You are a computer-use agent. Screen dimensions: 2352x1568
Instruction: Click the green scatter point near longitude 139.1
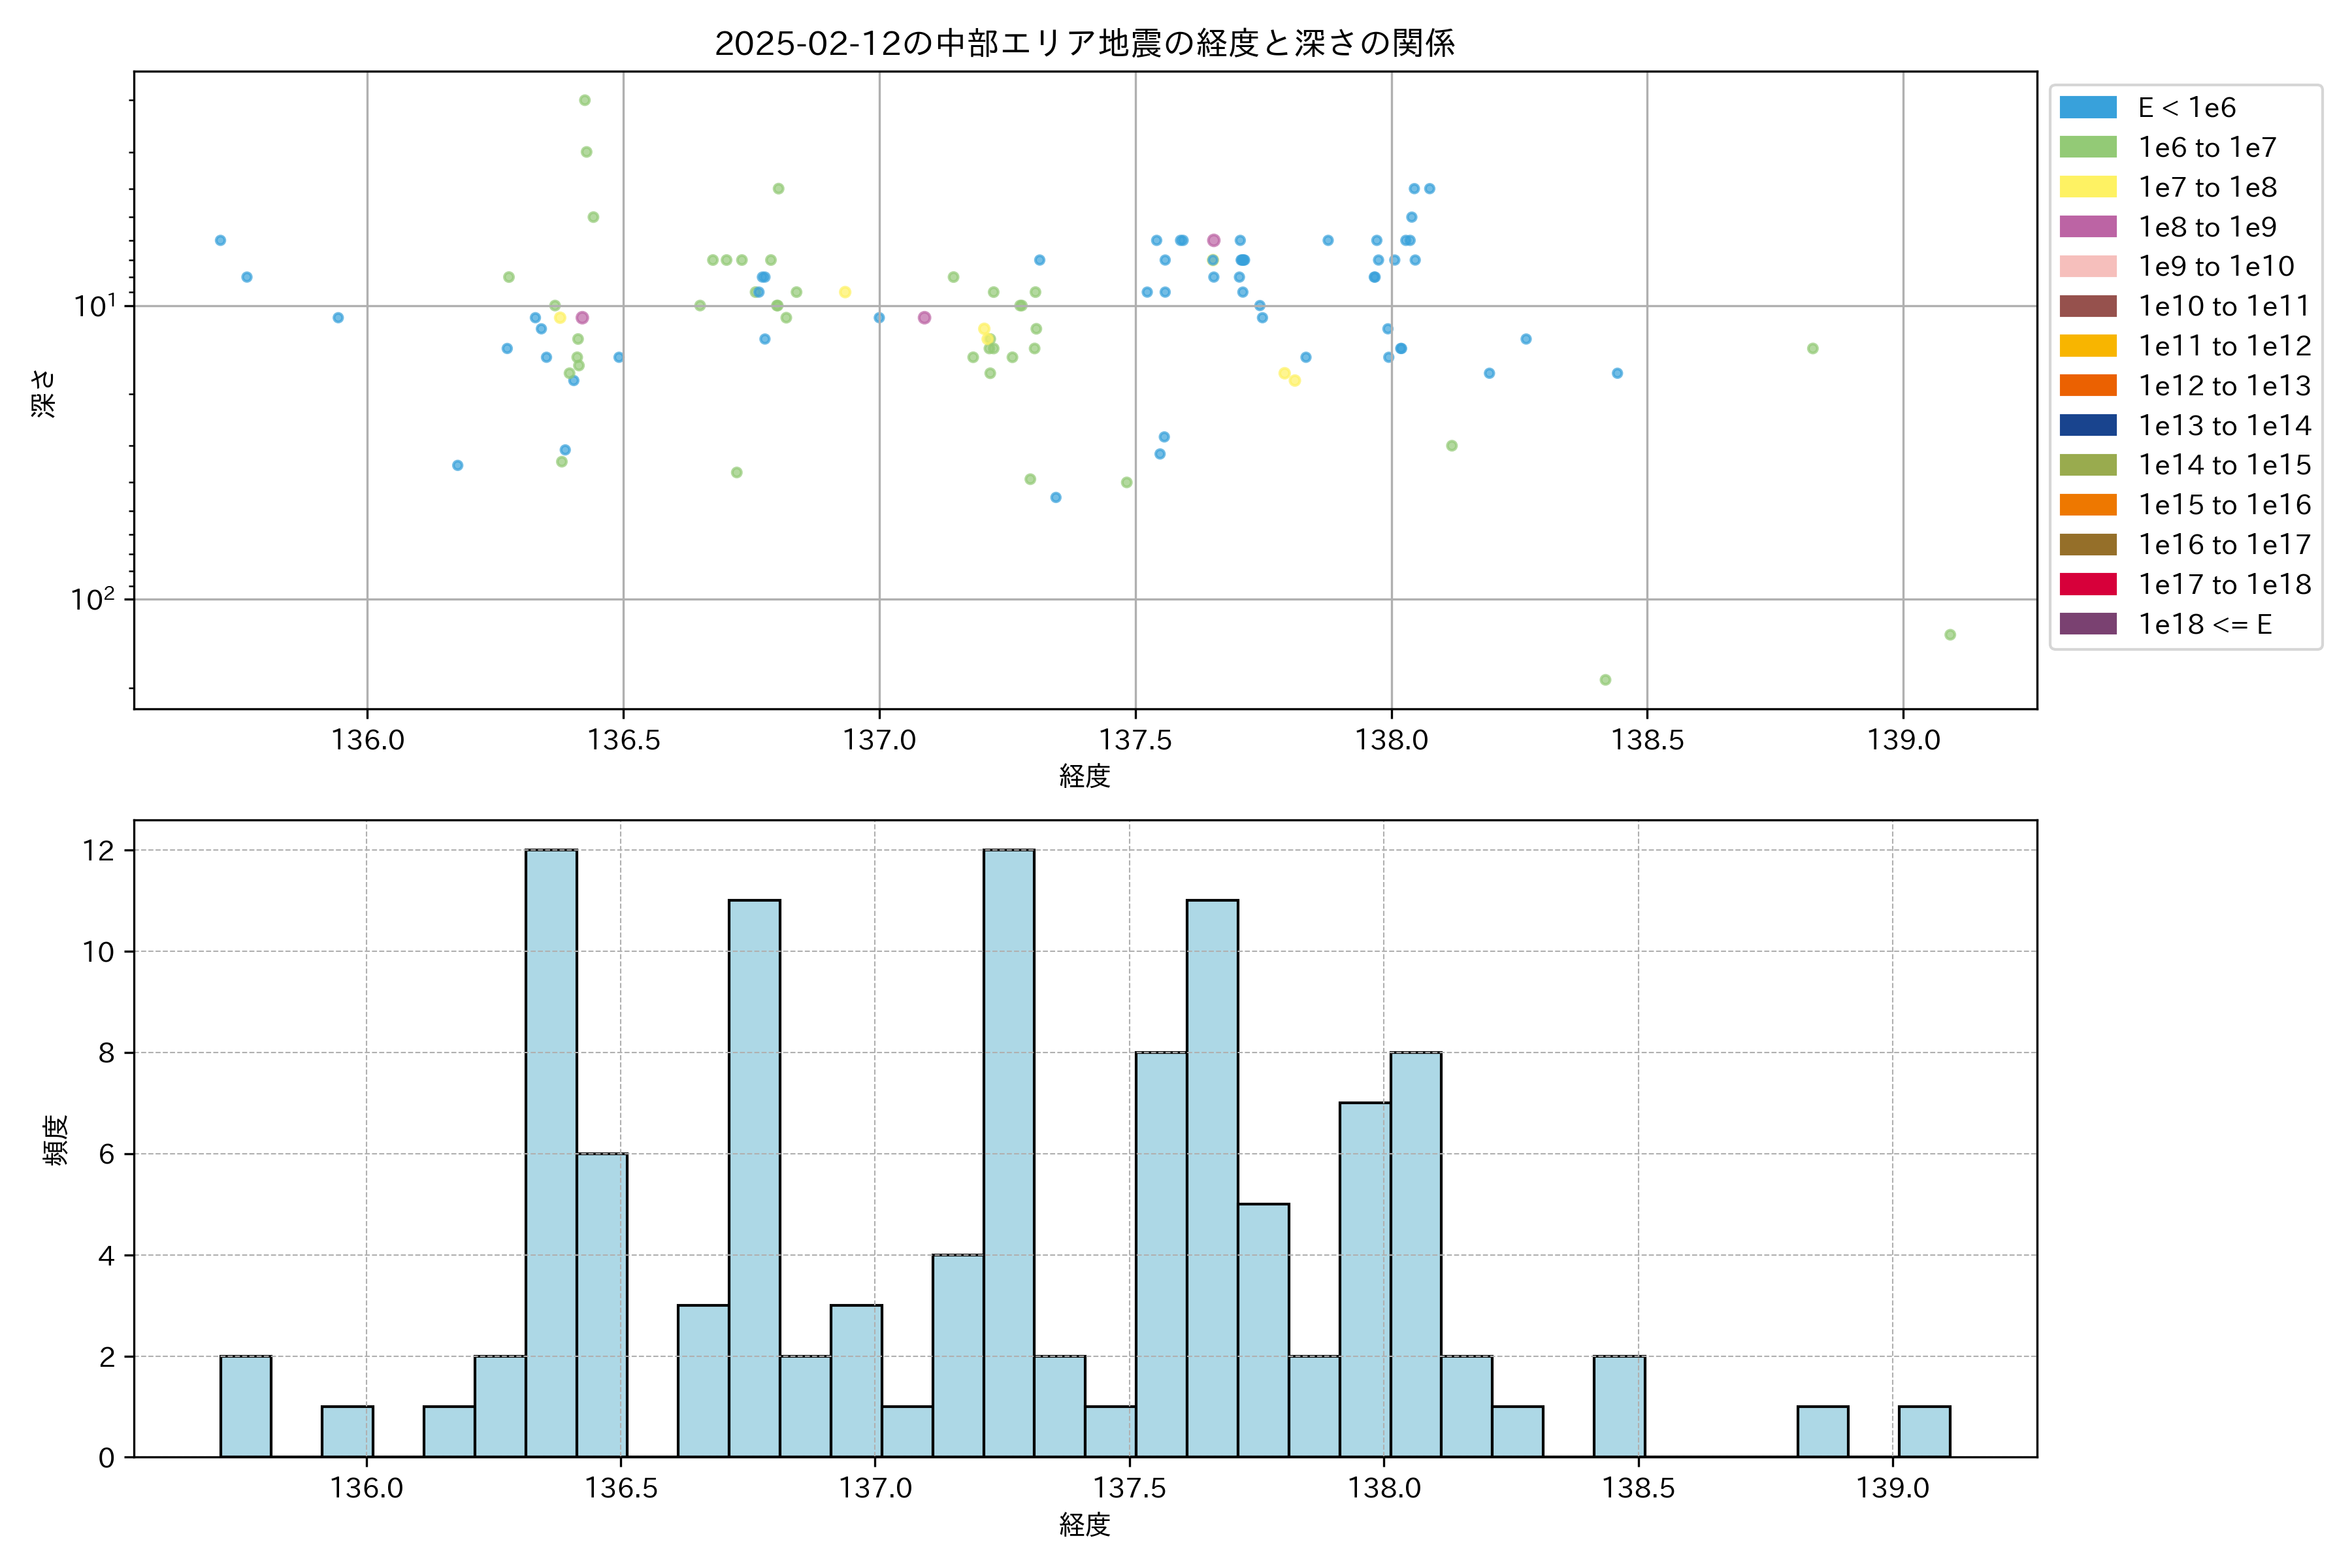coord(1950,635)
